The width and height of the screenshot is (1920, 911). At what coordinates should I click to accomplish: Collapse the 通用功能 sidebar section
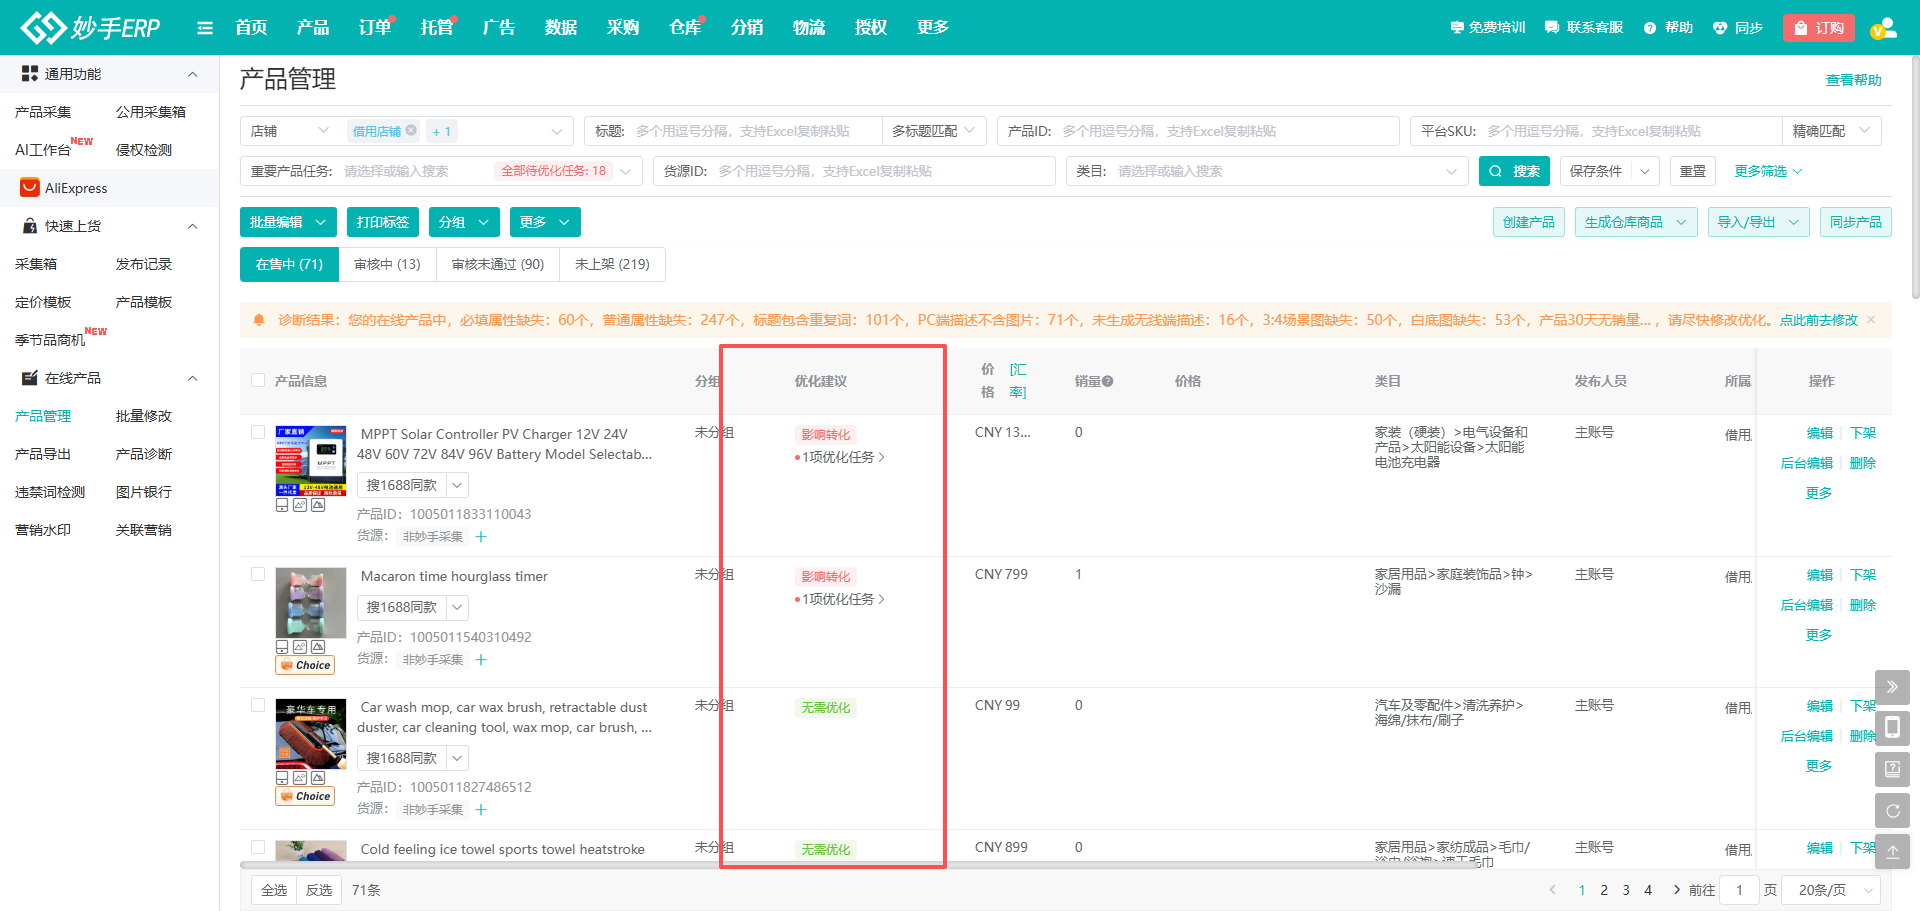click(x=192, y=74)
